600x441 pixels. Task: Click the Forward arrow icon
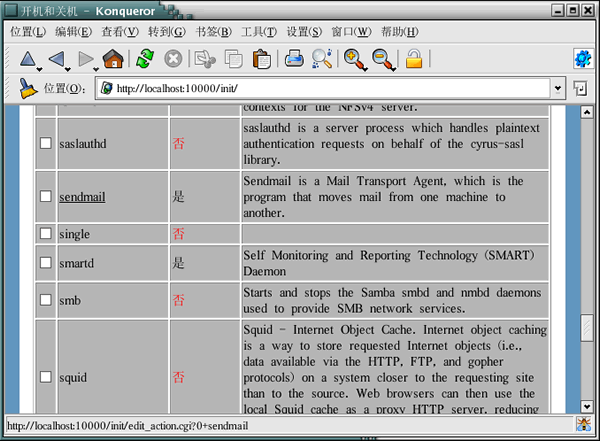85,59
